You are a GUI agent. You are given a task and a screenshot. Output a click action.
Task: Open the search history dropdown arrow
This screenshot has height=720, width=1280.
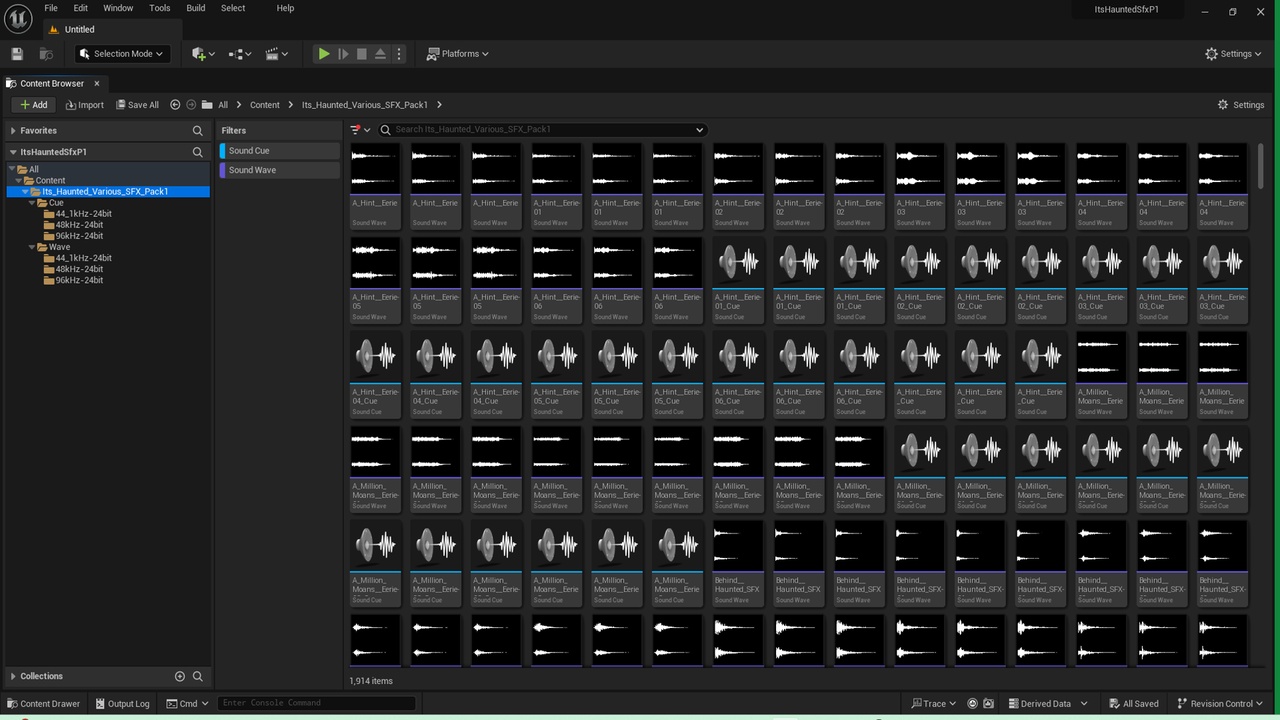[699, 130]
